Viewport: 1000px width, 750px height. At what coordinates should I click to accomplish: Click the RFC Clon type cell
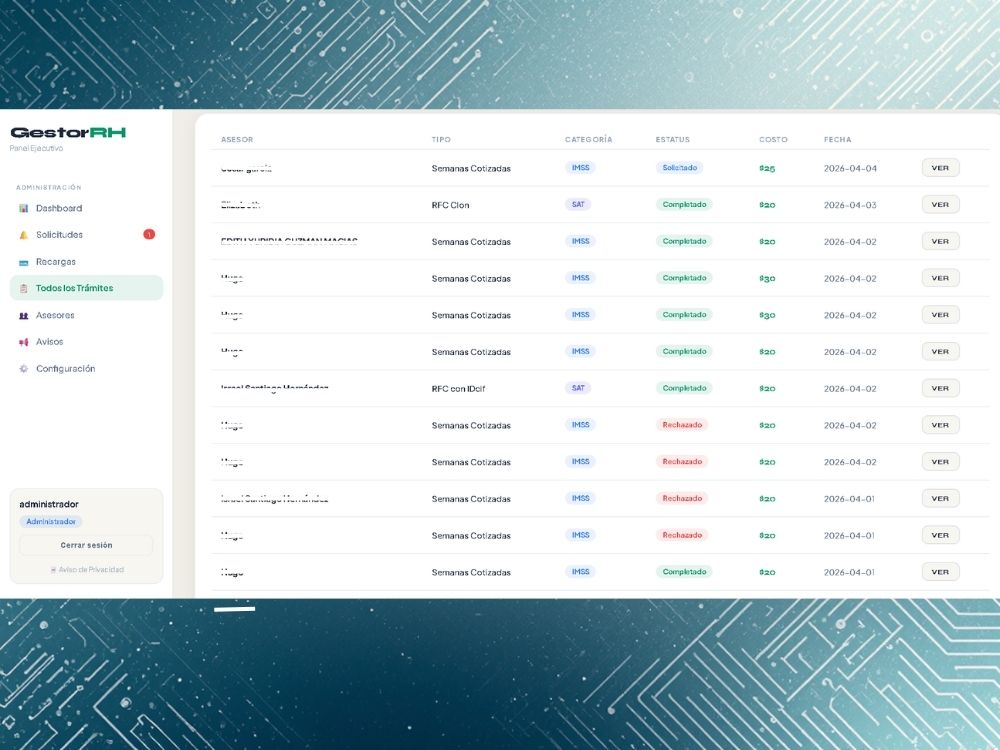click(450, 205)
